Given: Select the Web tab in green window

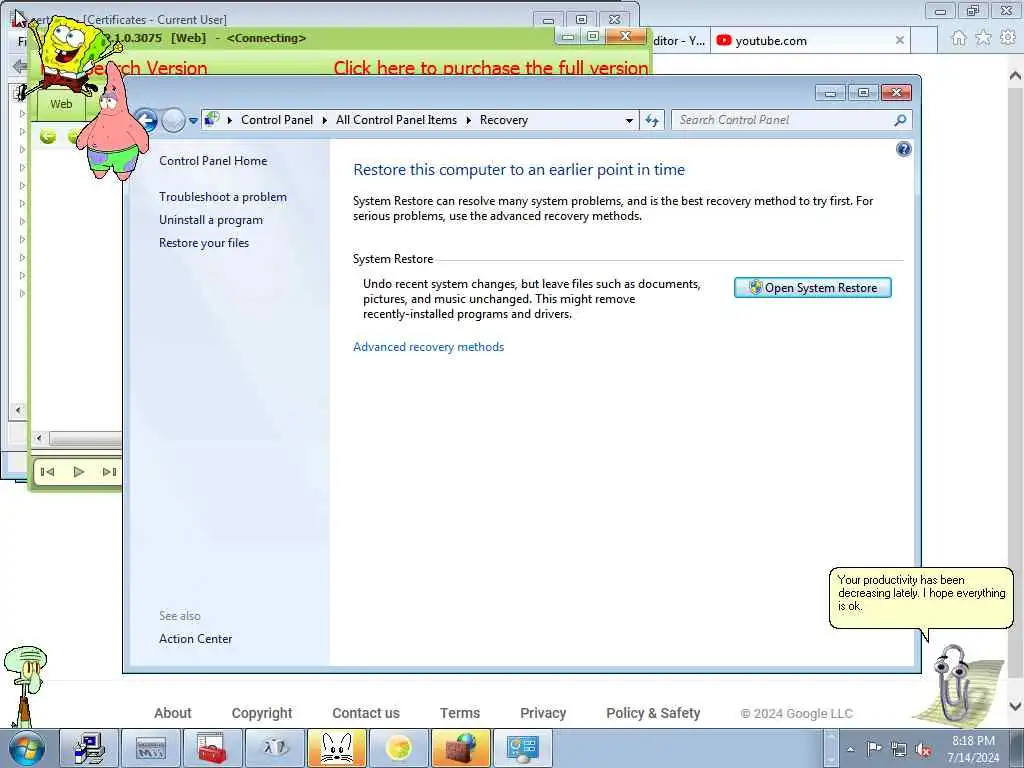Looking at the screenshot, I should (61, 104).
